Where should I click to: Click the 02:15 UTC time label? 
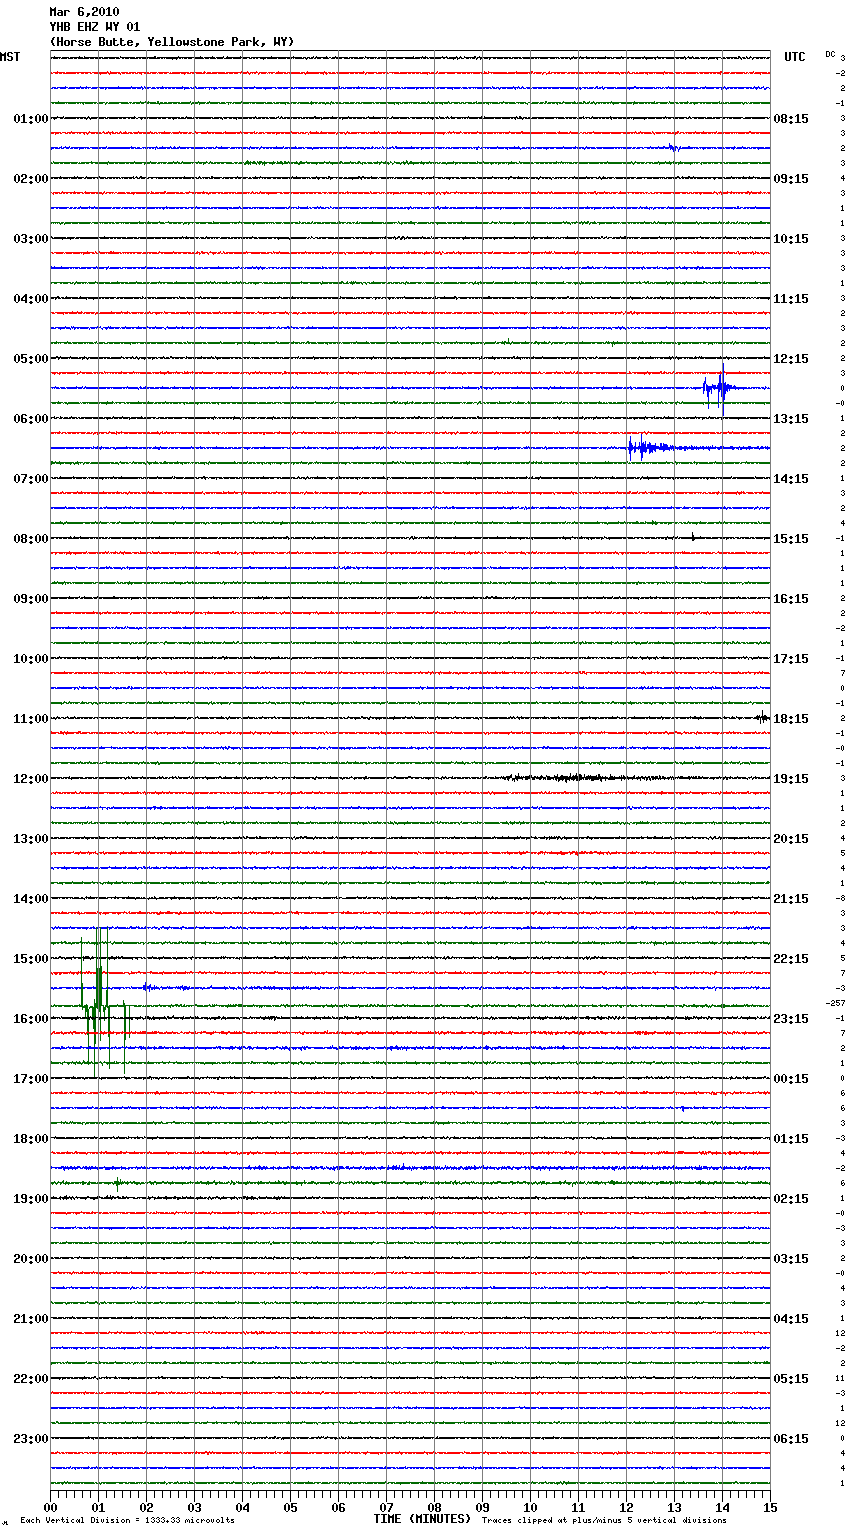[x=791, y=1199]
